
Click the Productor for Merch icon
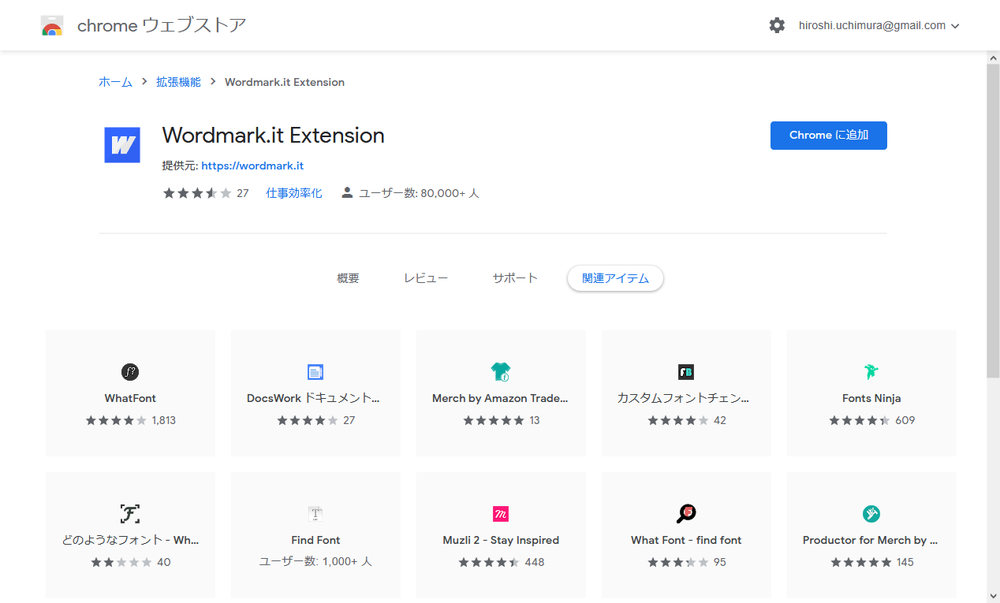871,514
